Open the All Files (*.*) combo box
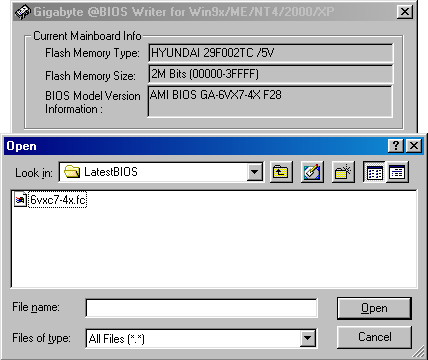 click(201, 339)
